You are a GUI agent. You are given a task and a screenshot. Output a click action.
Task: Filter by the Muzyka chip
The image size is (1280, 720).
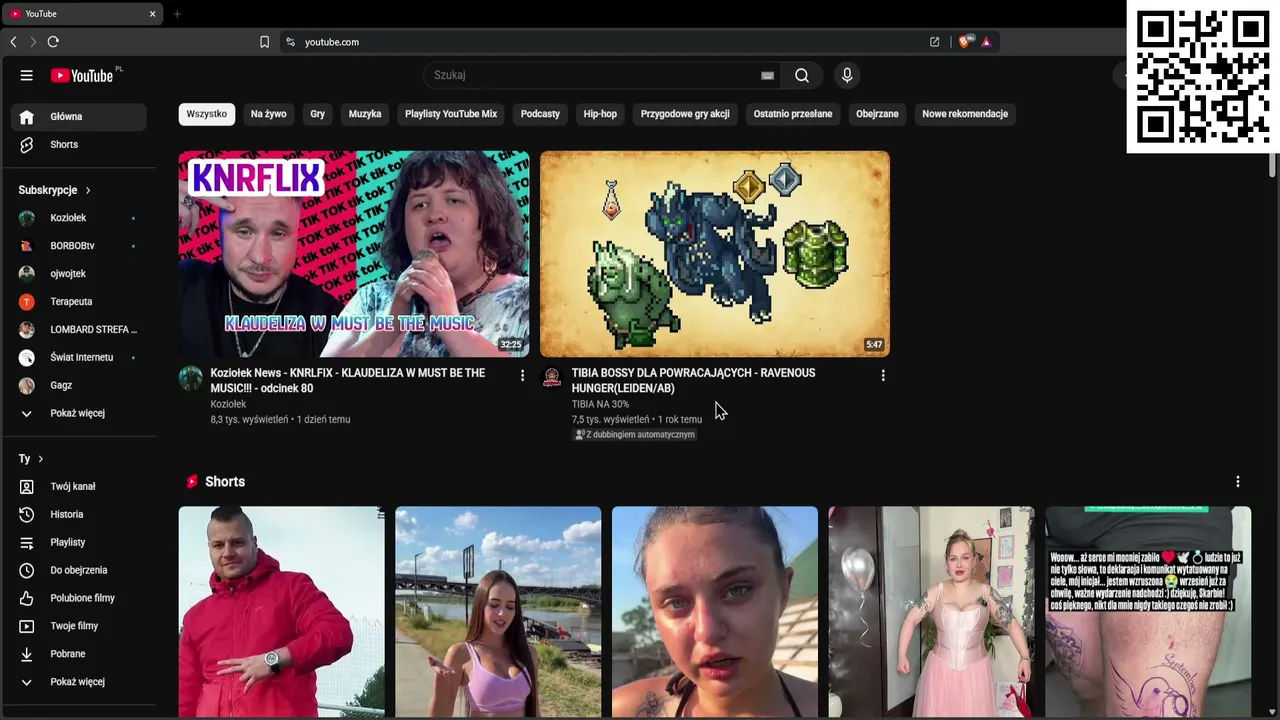coord(365,114)
